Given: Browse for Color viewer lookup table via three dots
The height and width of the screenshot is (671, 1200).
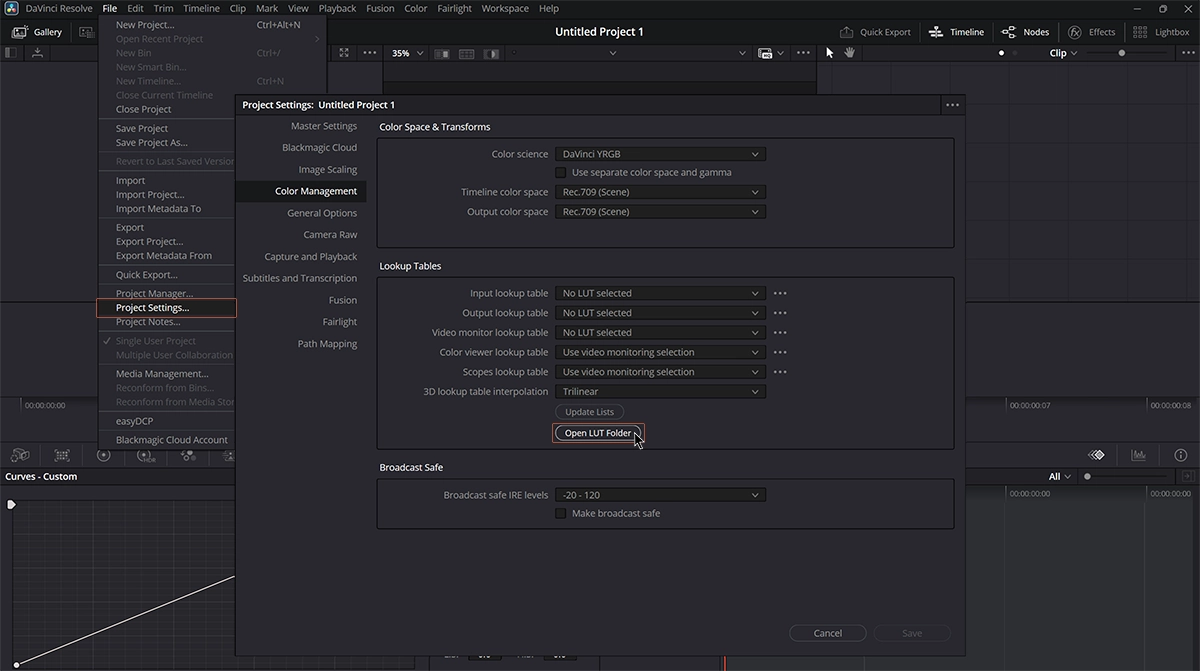Looking at the screenshot, I should (780, 352).
